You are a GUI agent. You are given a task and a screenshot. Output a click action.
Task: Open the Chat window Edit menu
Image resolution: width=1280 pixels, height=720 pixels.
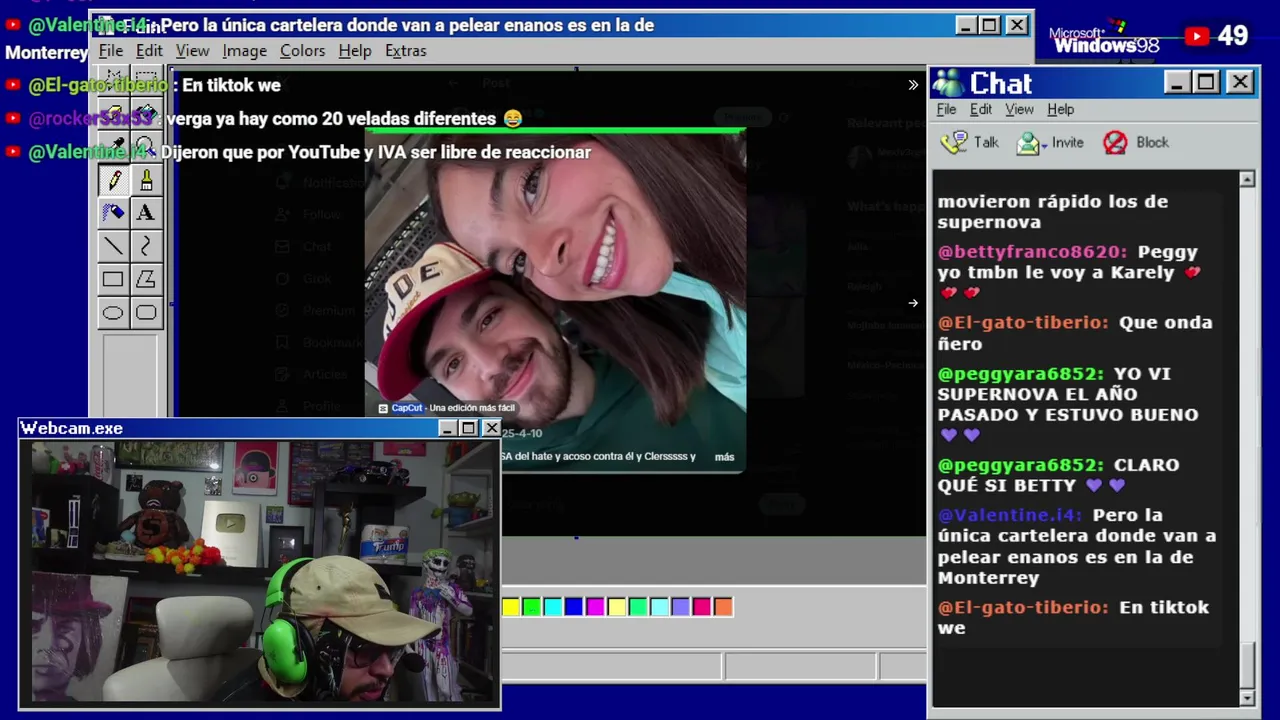981,109
